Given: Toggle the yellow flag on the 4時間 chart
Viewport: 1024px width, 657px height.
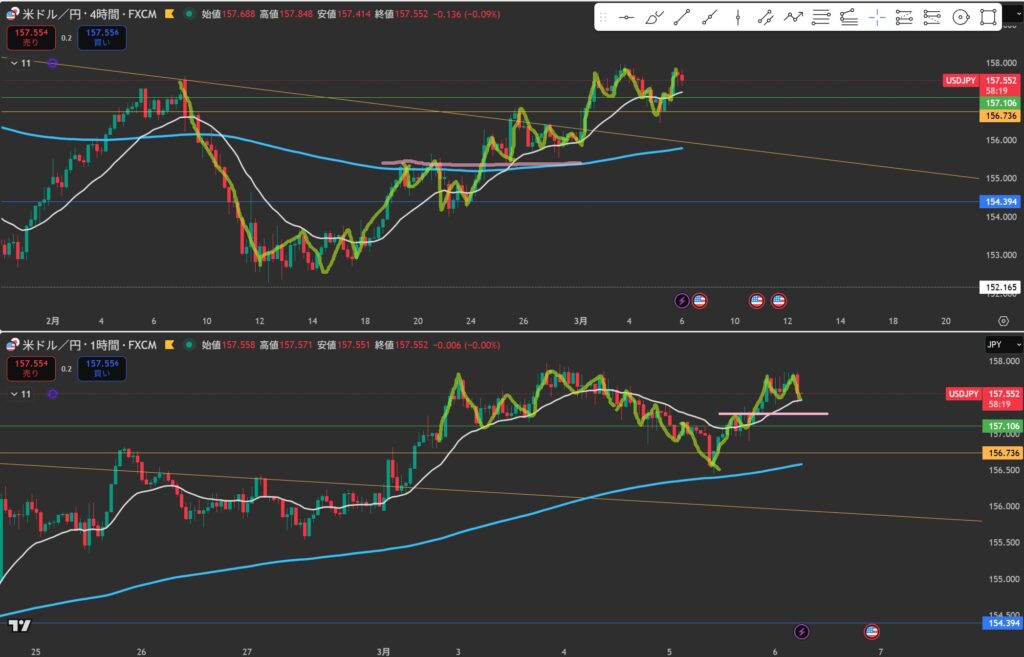Looking at the screenshot, I should [x=167, y=14].
